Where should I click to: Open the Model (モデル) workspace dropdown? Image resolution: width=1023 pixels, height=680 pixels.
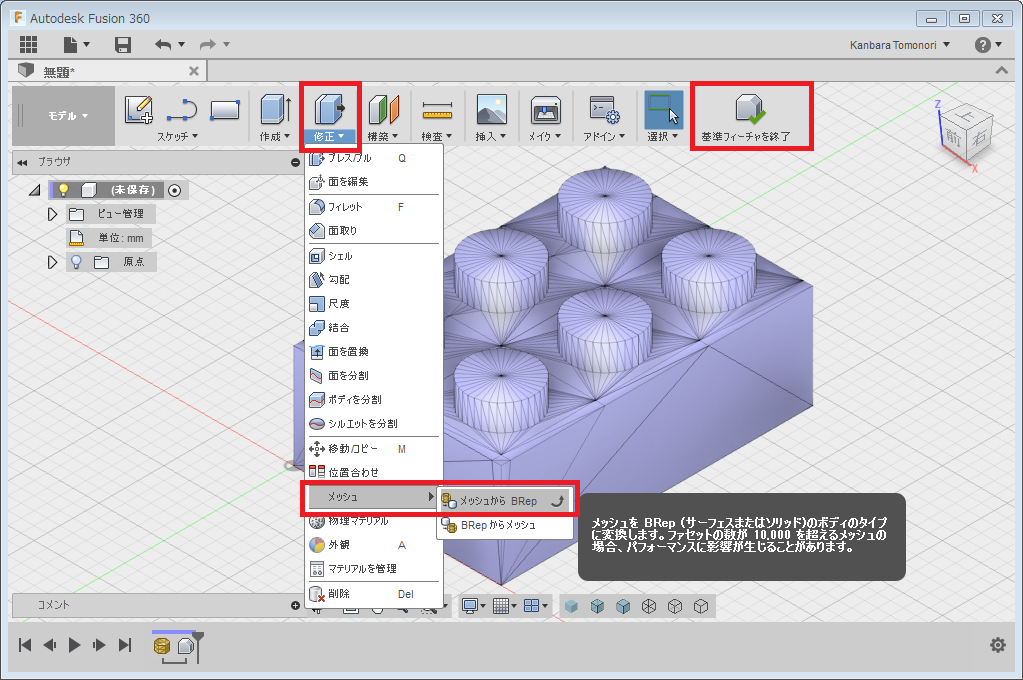pyautogui.click(x=67, y=116)
